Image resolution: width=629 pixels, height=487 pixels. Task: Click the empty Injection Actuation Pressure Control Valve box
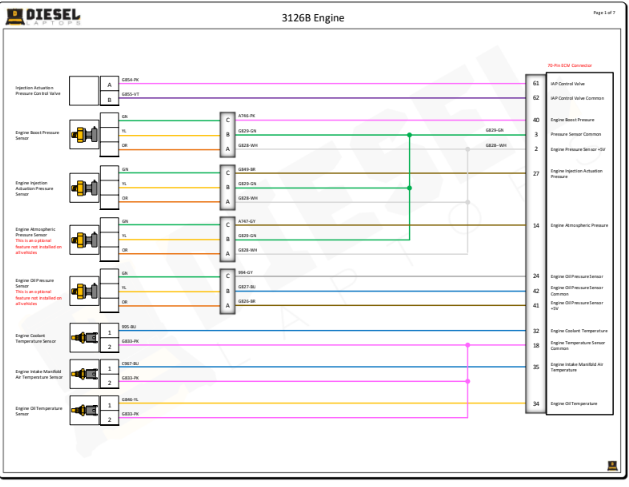[x=84, y=91]
